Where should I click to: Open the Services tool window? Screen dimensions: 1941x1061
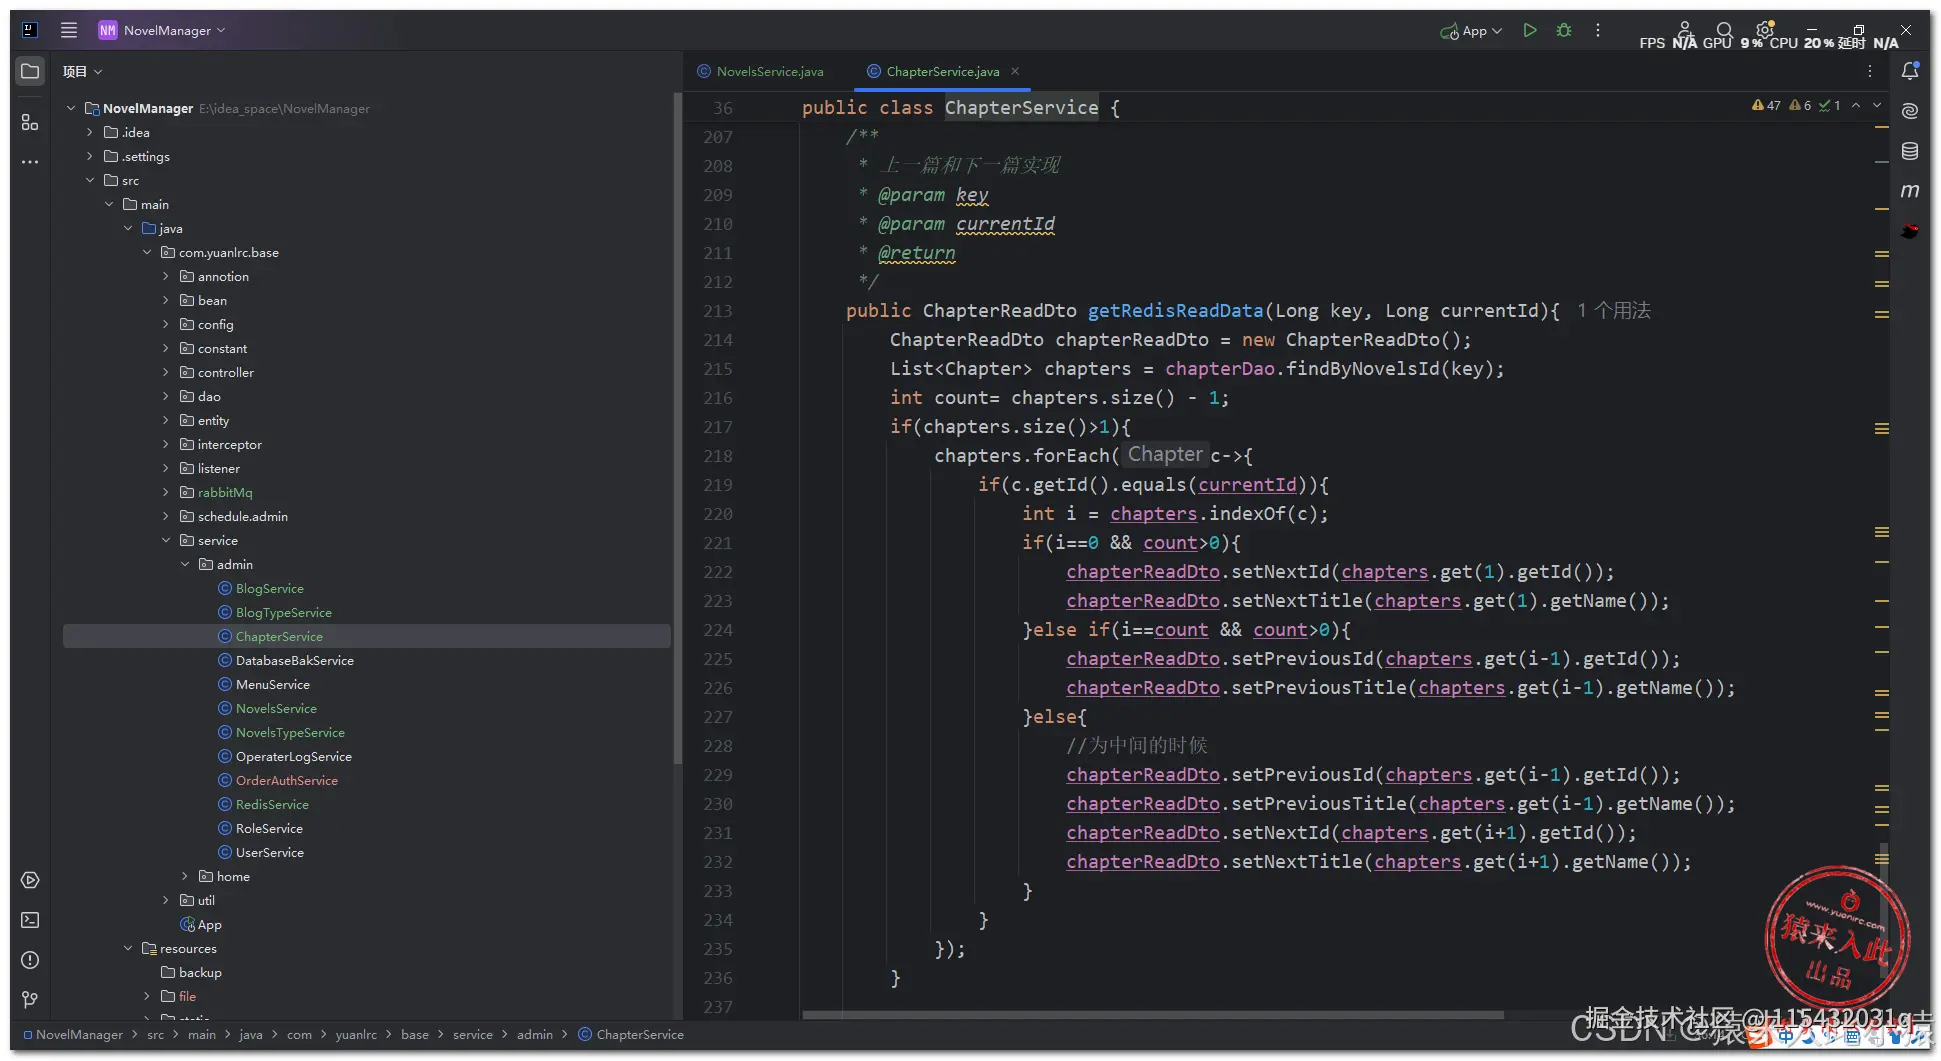pos(30,880)
